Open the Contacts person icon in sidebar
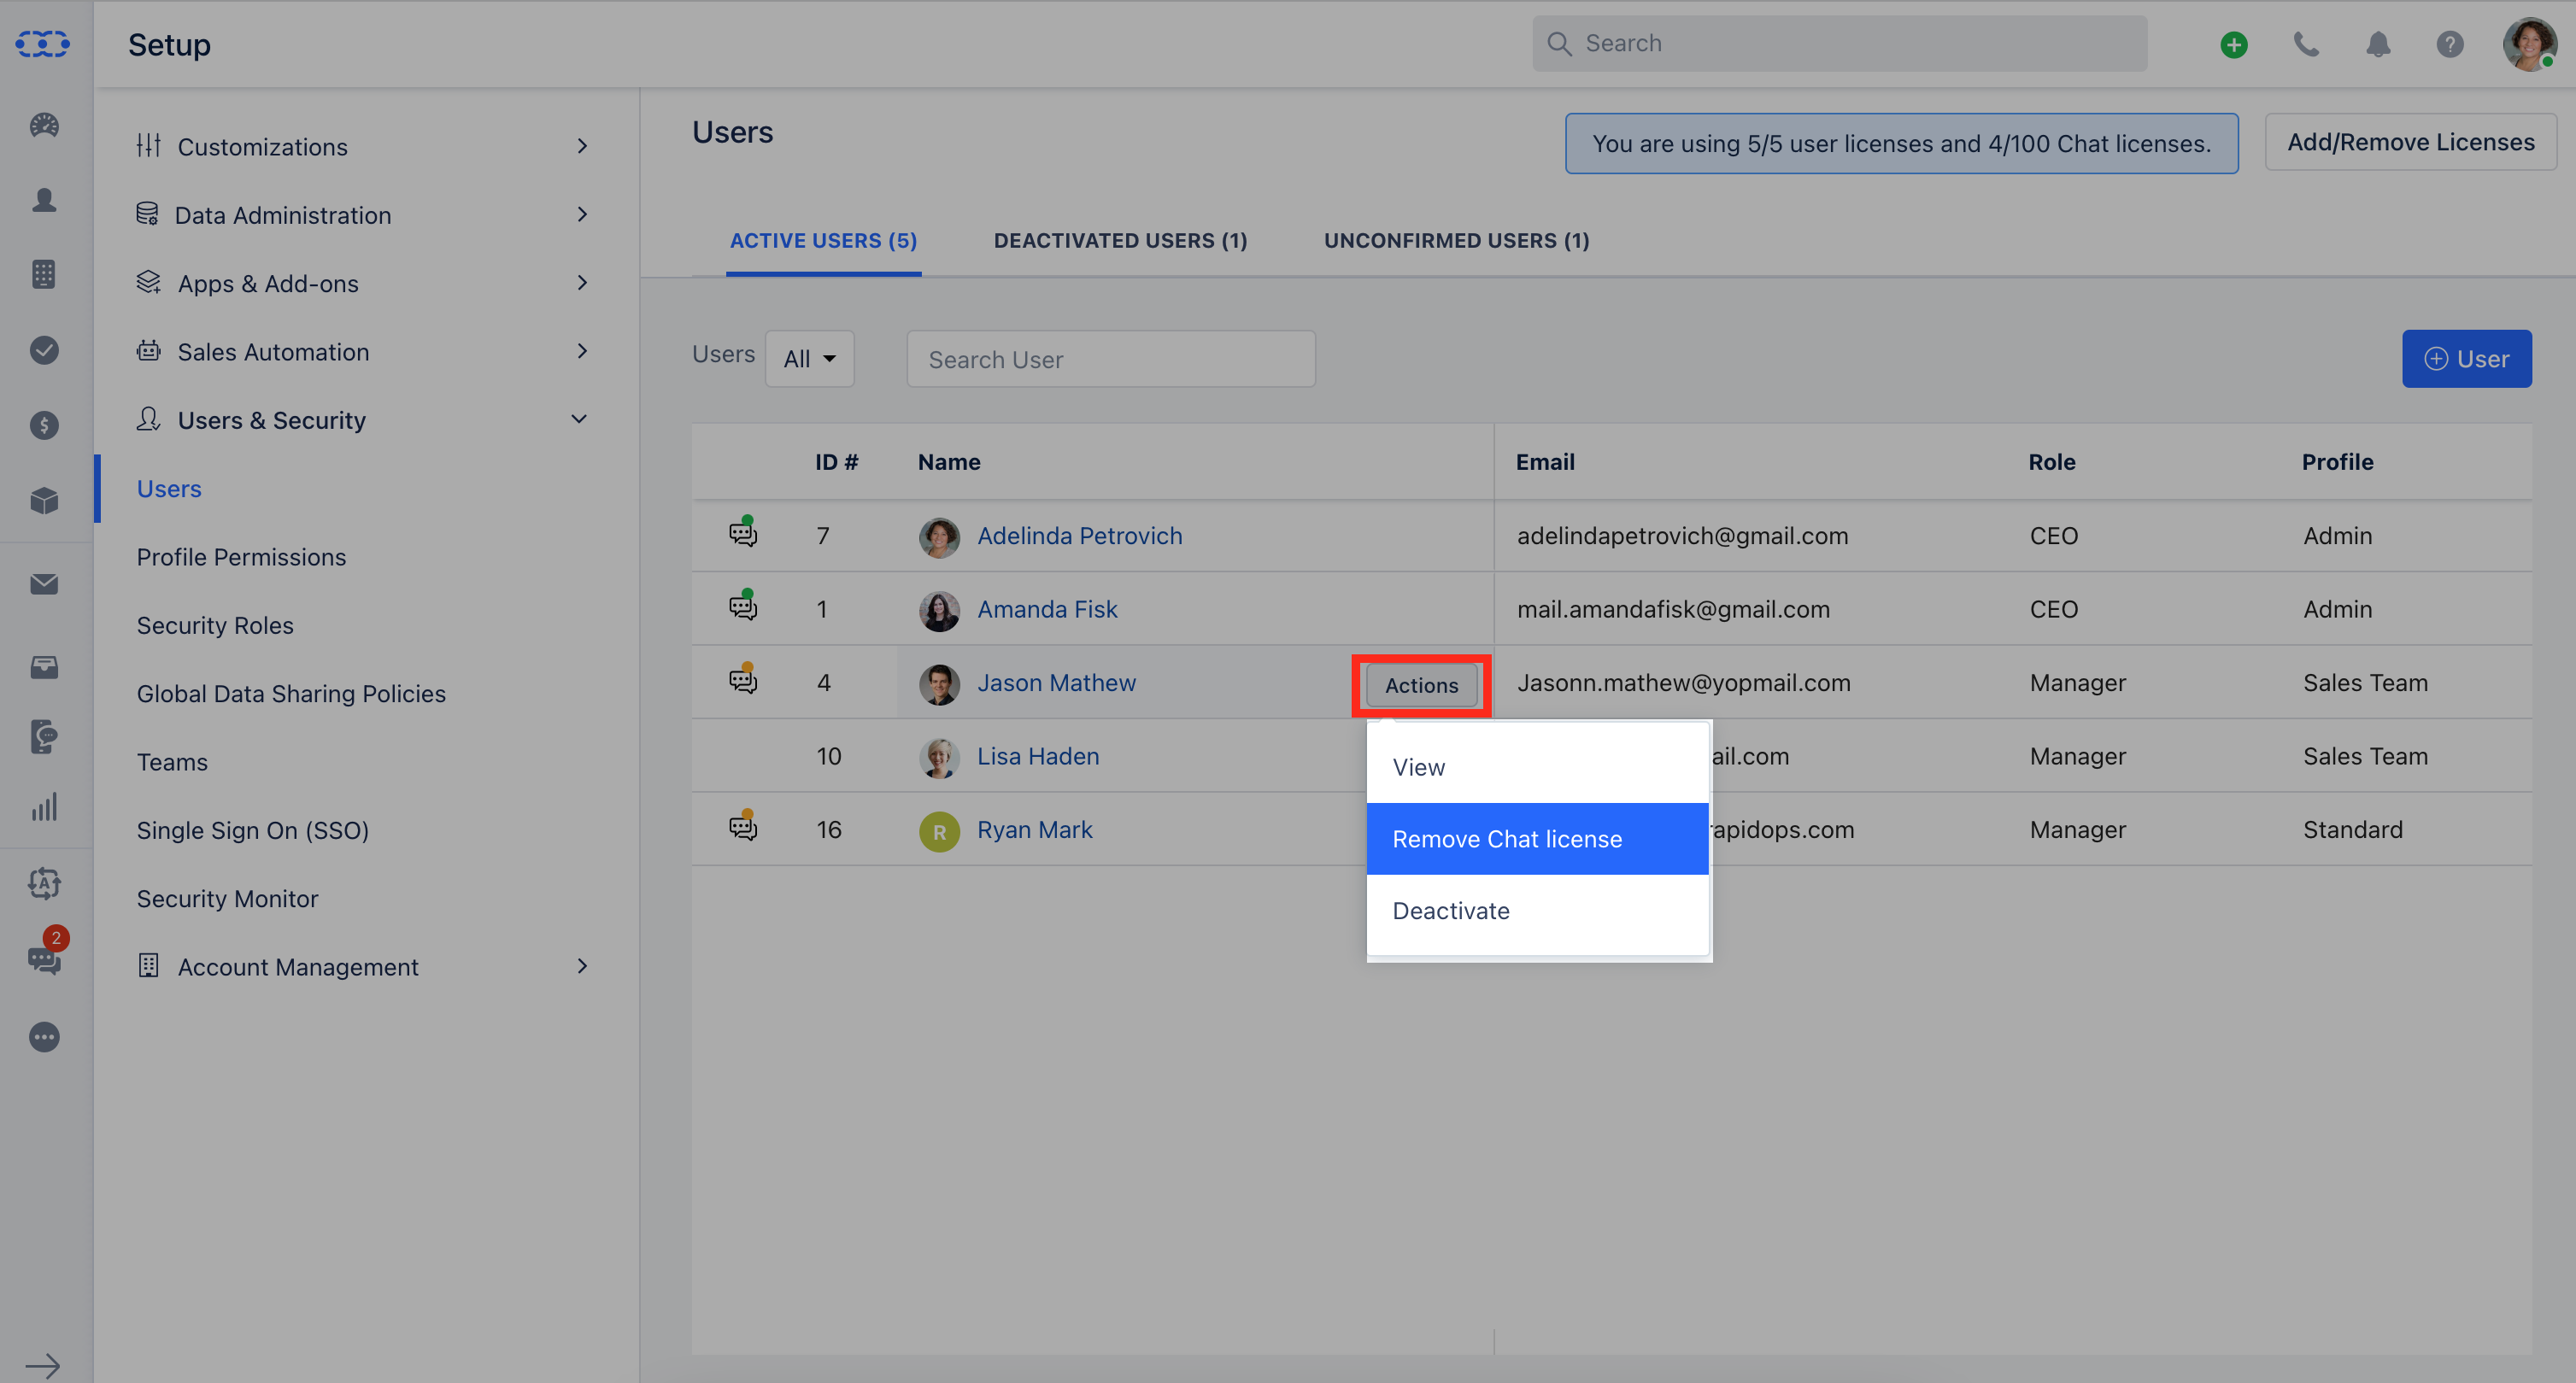 [x=44, y=200]
